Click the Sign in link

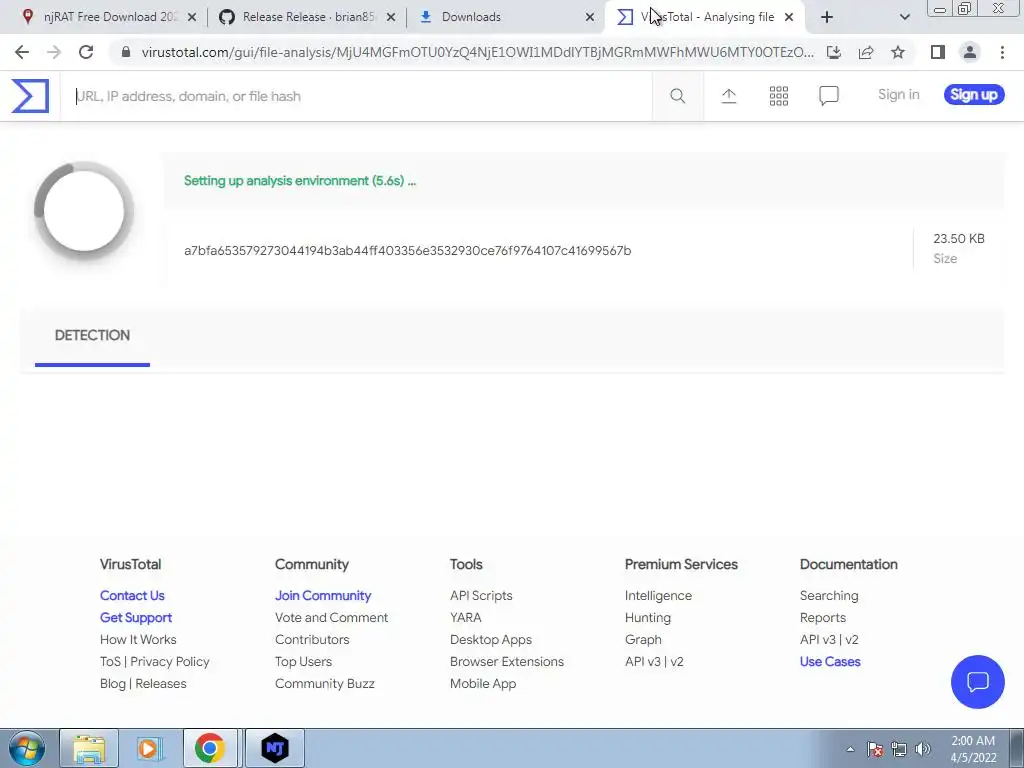899,95
